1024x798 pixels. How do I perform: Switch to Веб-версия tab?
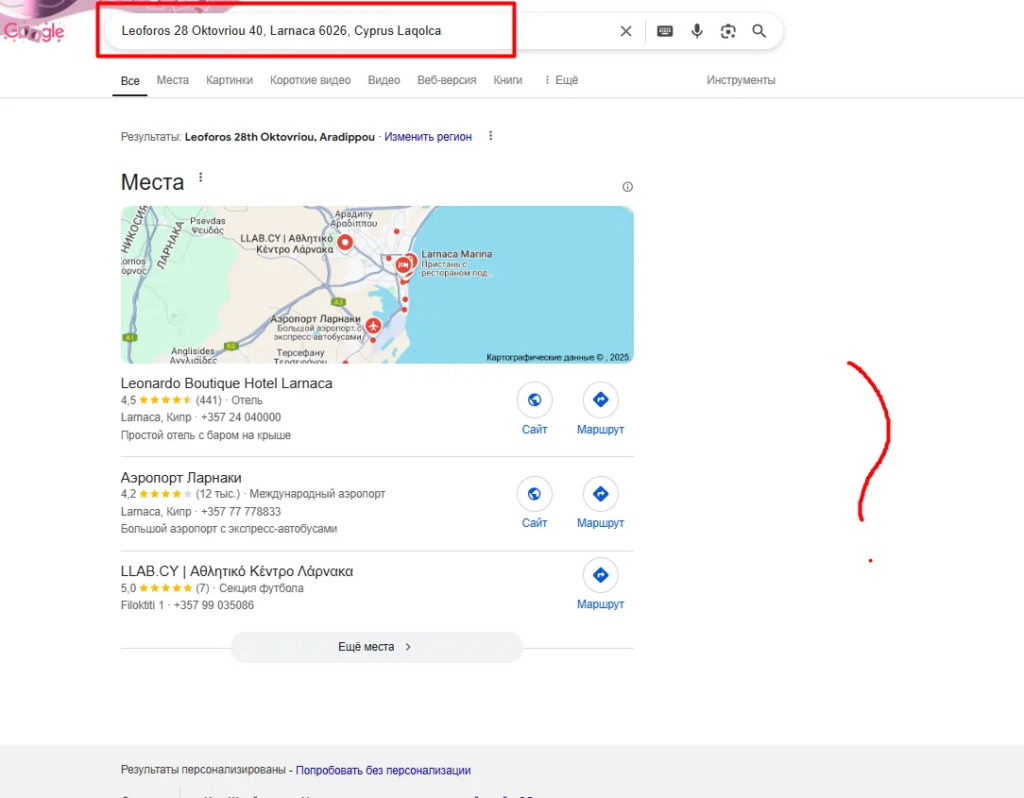(447, 80)
